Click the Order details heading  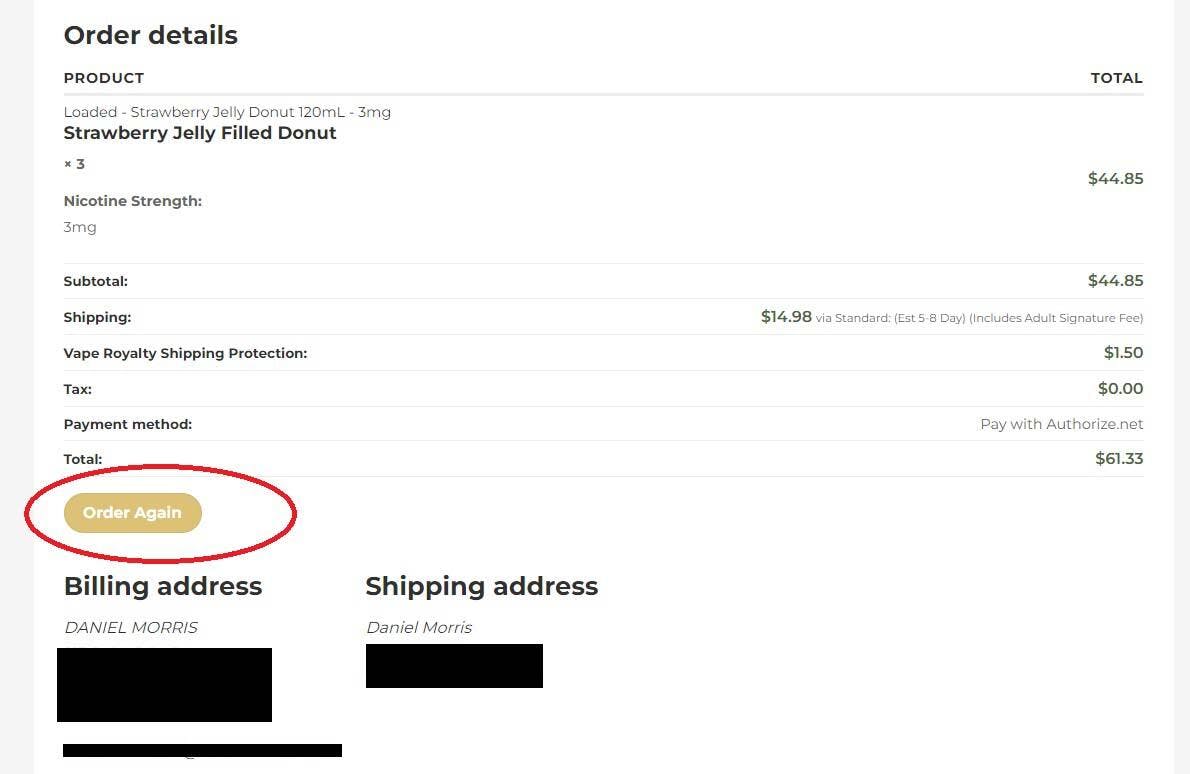151,35
